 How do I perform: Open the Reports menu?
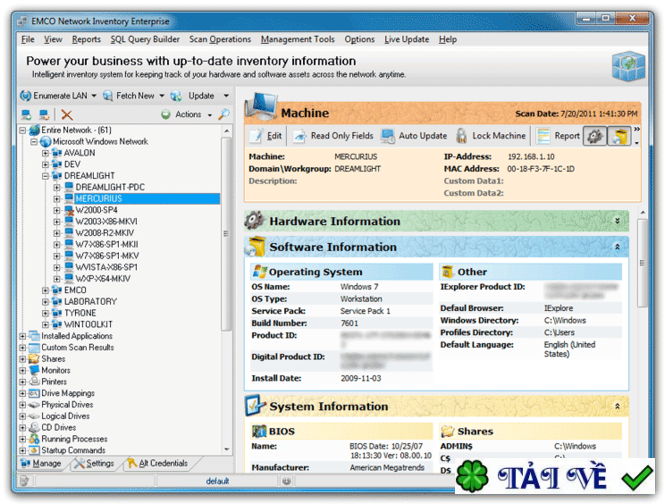coord(86,39)
